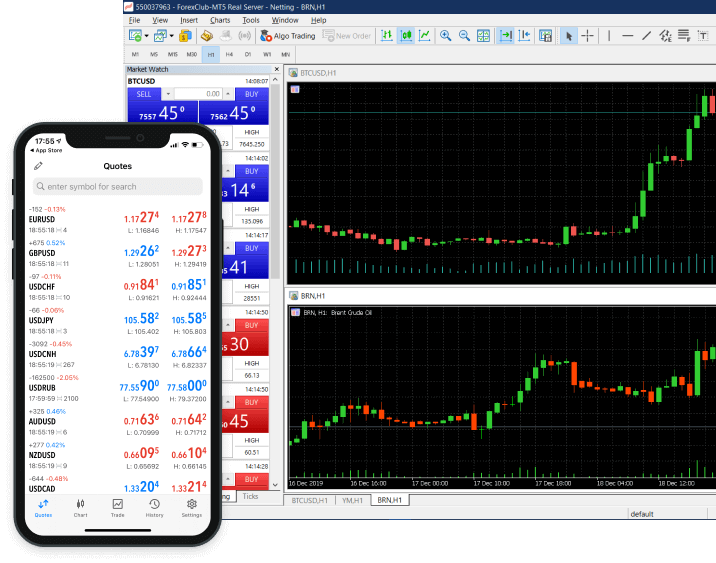Toggle one-click trading icon on BRN chart

[x=295, y=312]
